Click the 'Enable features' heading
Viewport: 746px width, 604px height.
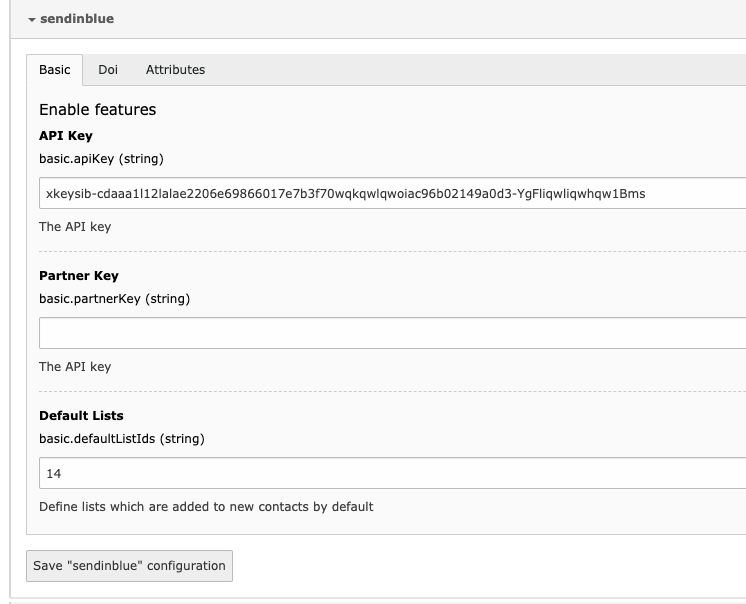click(x=98, y=110)
